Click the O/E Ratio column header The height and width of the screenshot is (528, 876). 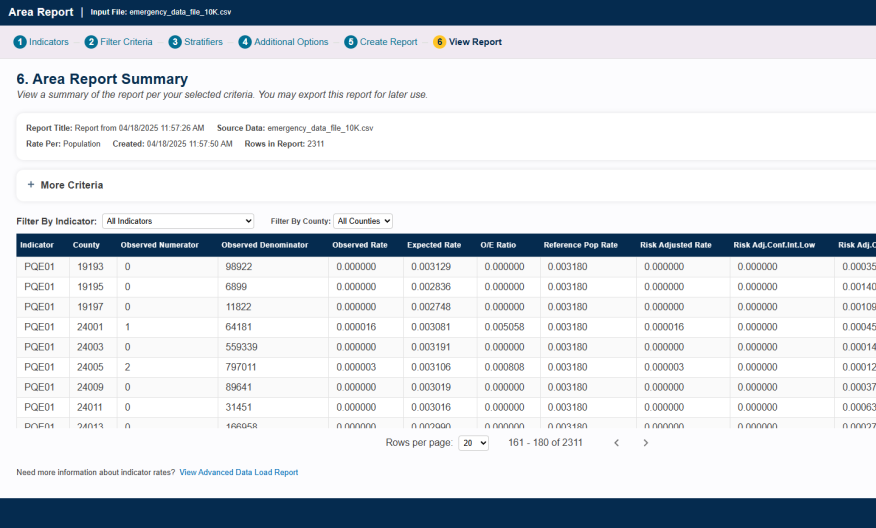(x=498, y=245)
